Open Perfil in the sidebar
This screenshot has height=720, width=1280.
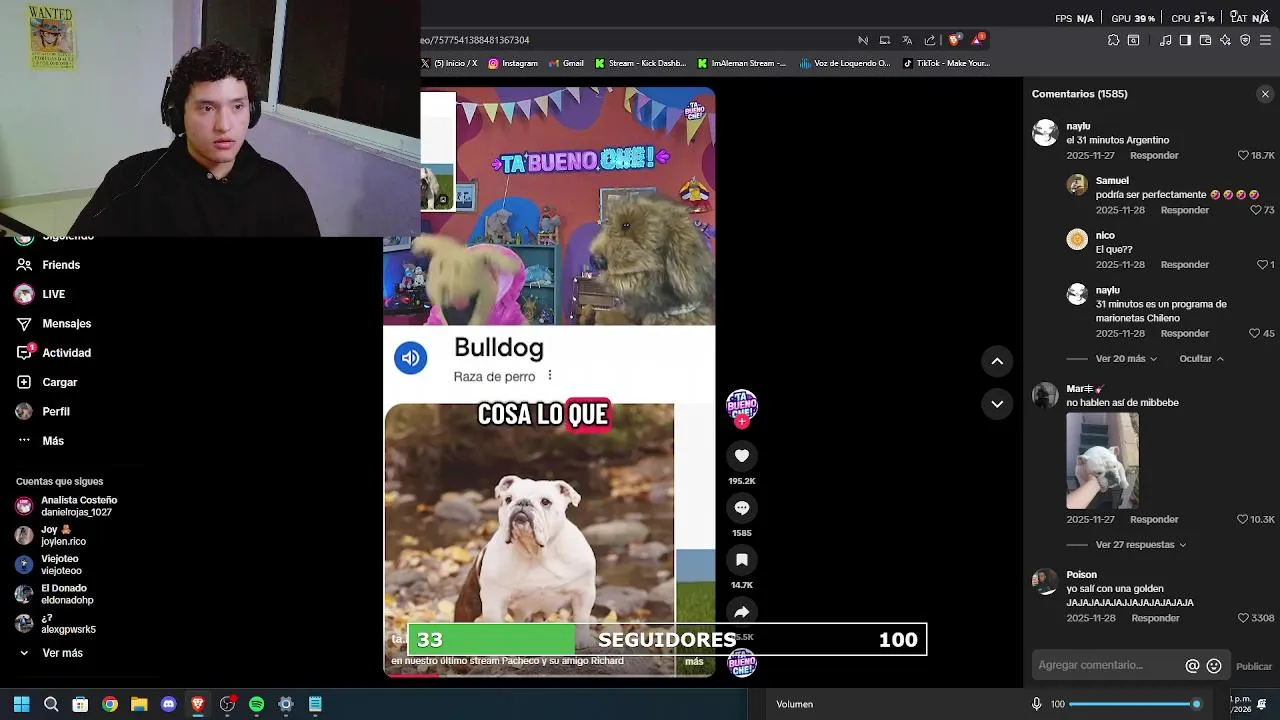[56, 411]
